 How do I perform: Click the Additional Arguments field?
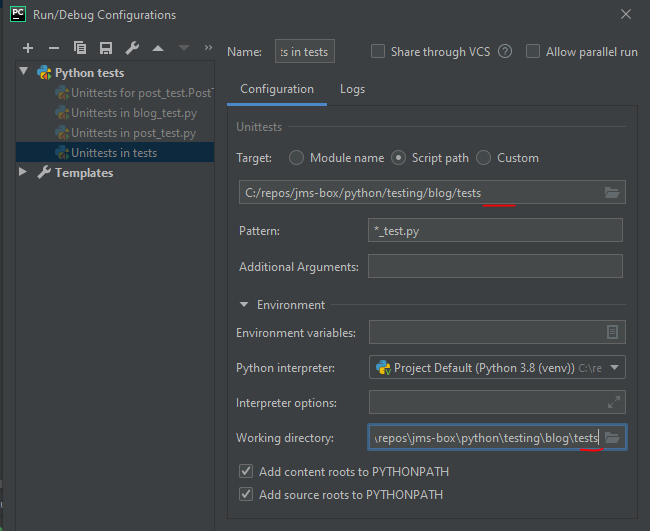tap(495, 266)
